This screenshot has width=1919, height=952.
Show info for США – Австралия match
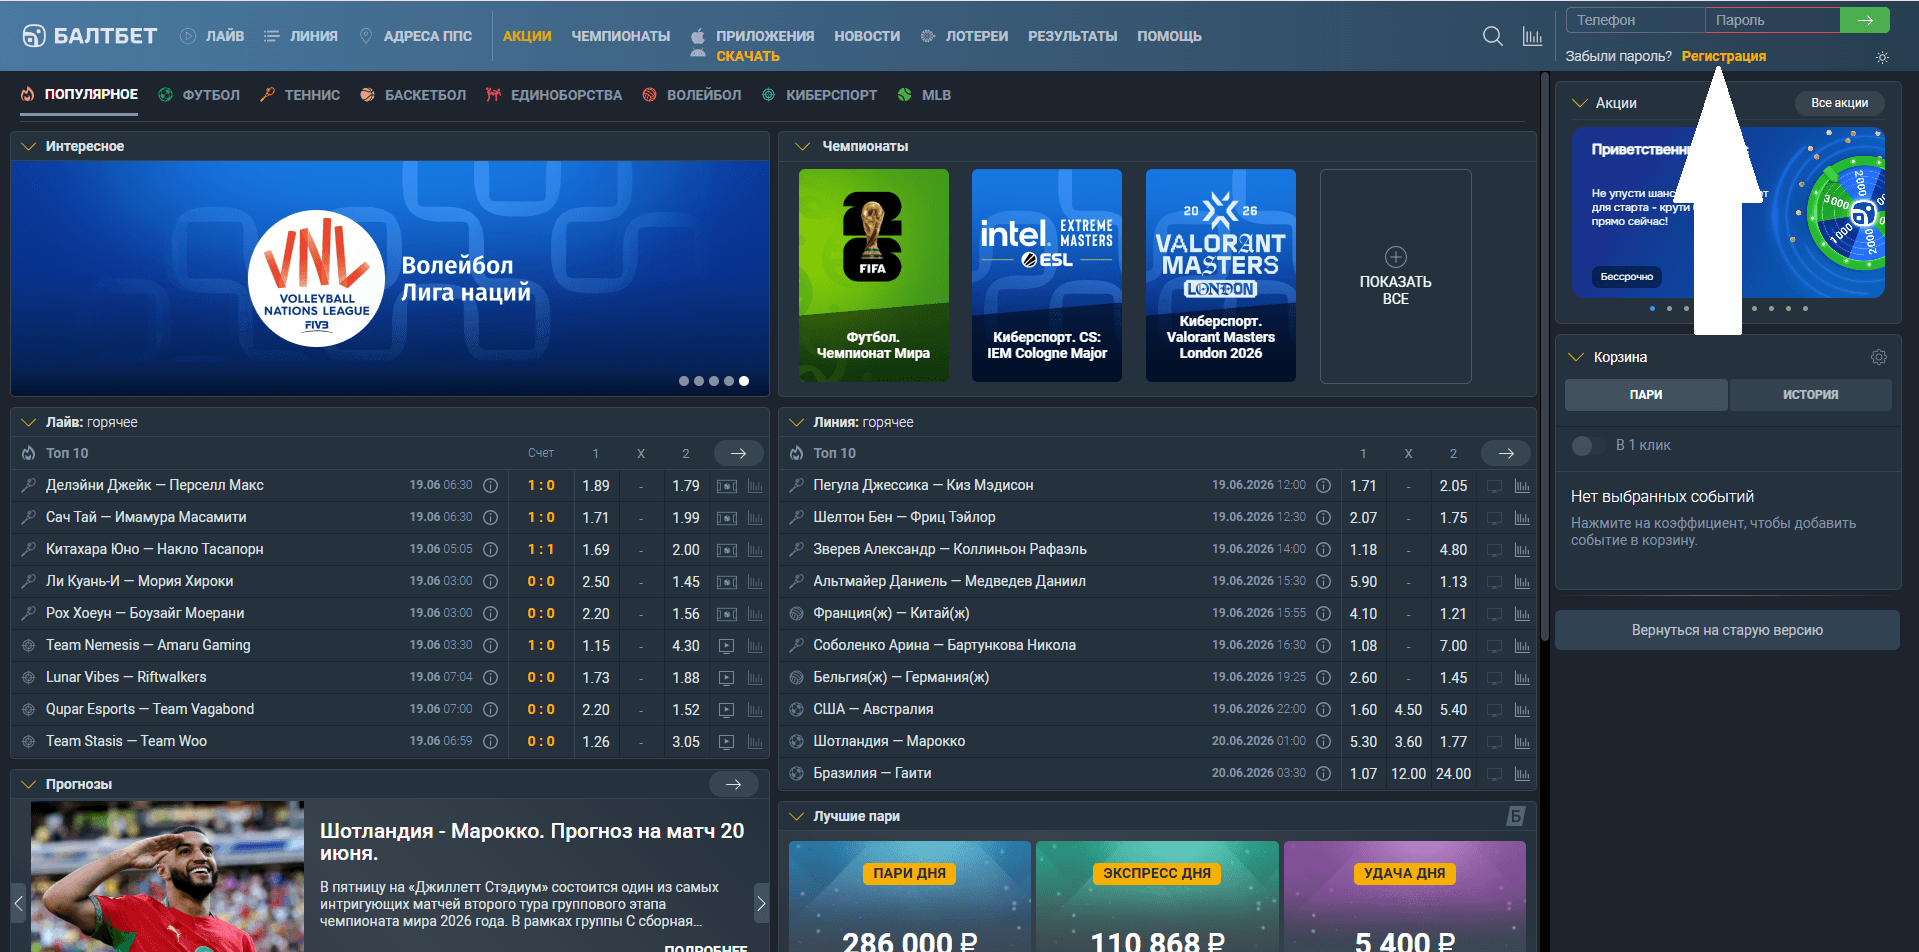coord(1324,709)
